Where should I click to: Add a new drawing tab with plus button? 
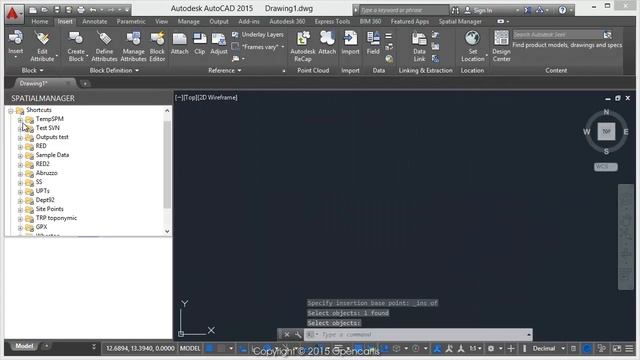pos(85,84)
